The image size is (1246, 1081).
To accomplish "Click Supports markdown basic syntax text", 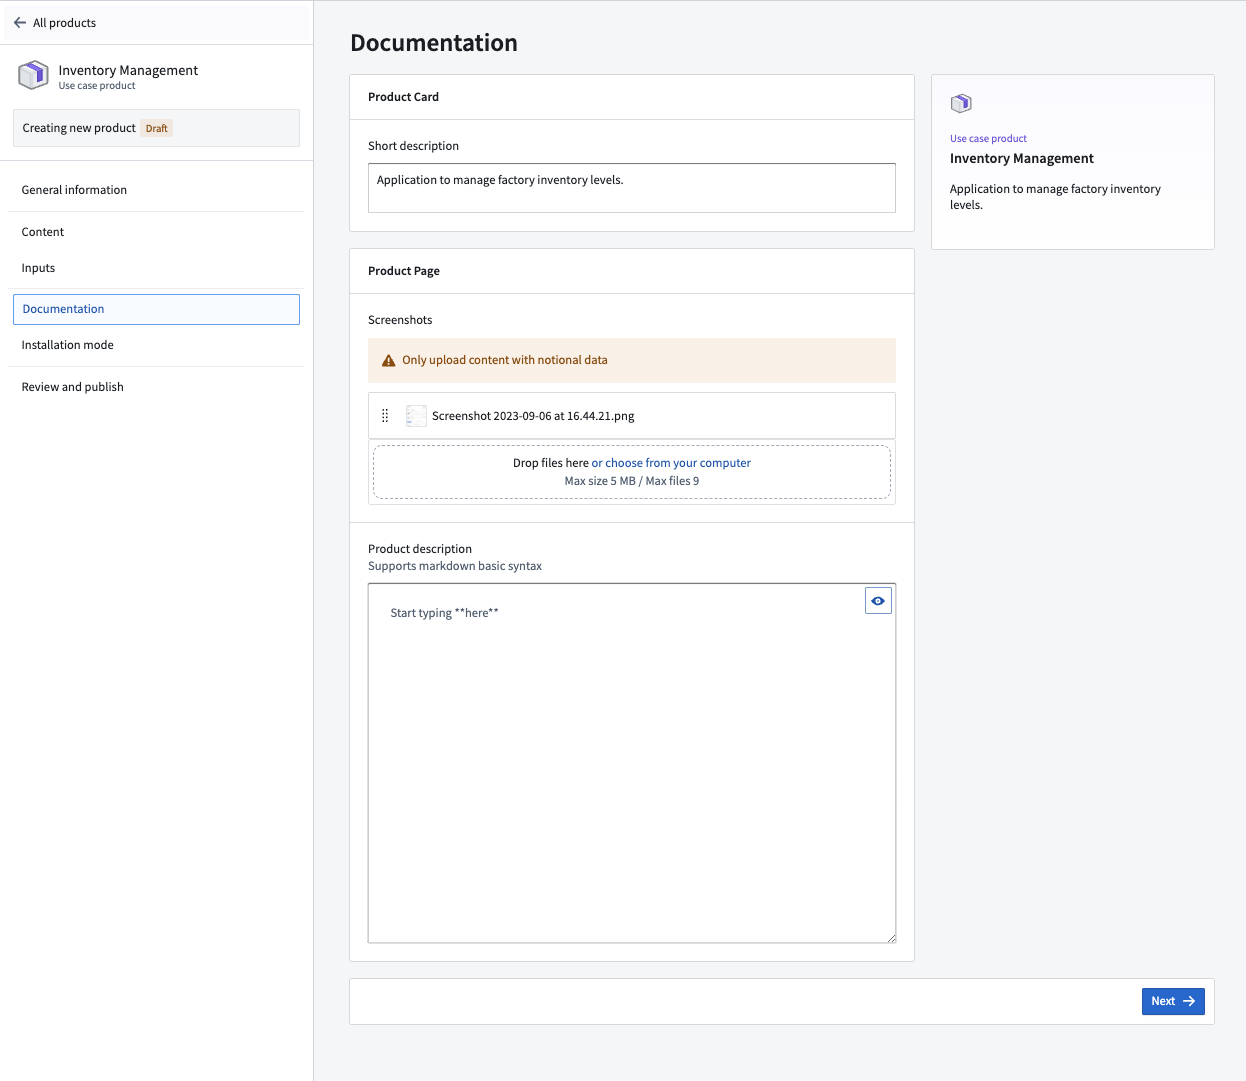I will pos(455,566).
